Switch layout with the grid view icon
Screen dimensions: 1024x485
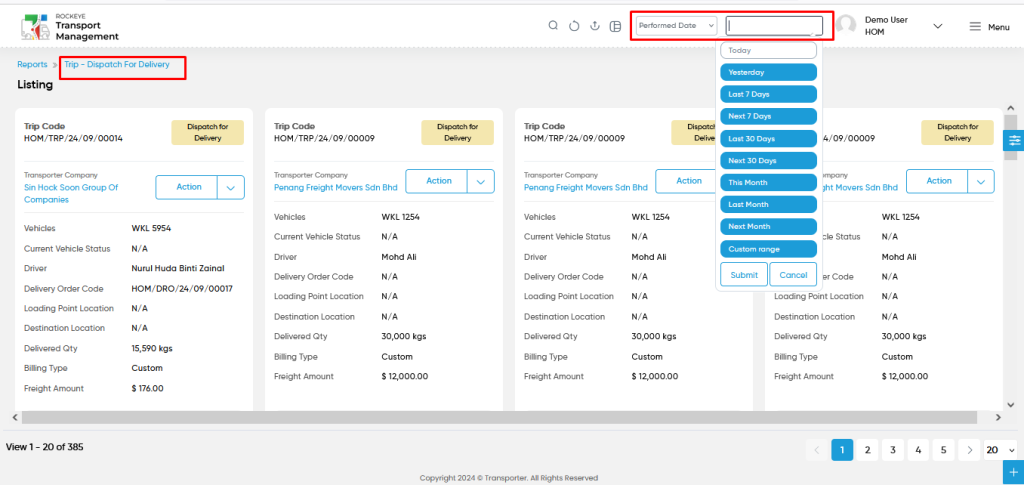pos(615,26)
